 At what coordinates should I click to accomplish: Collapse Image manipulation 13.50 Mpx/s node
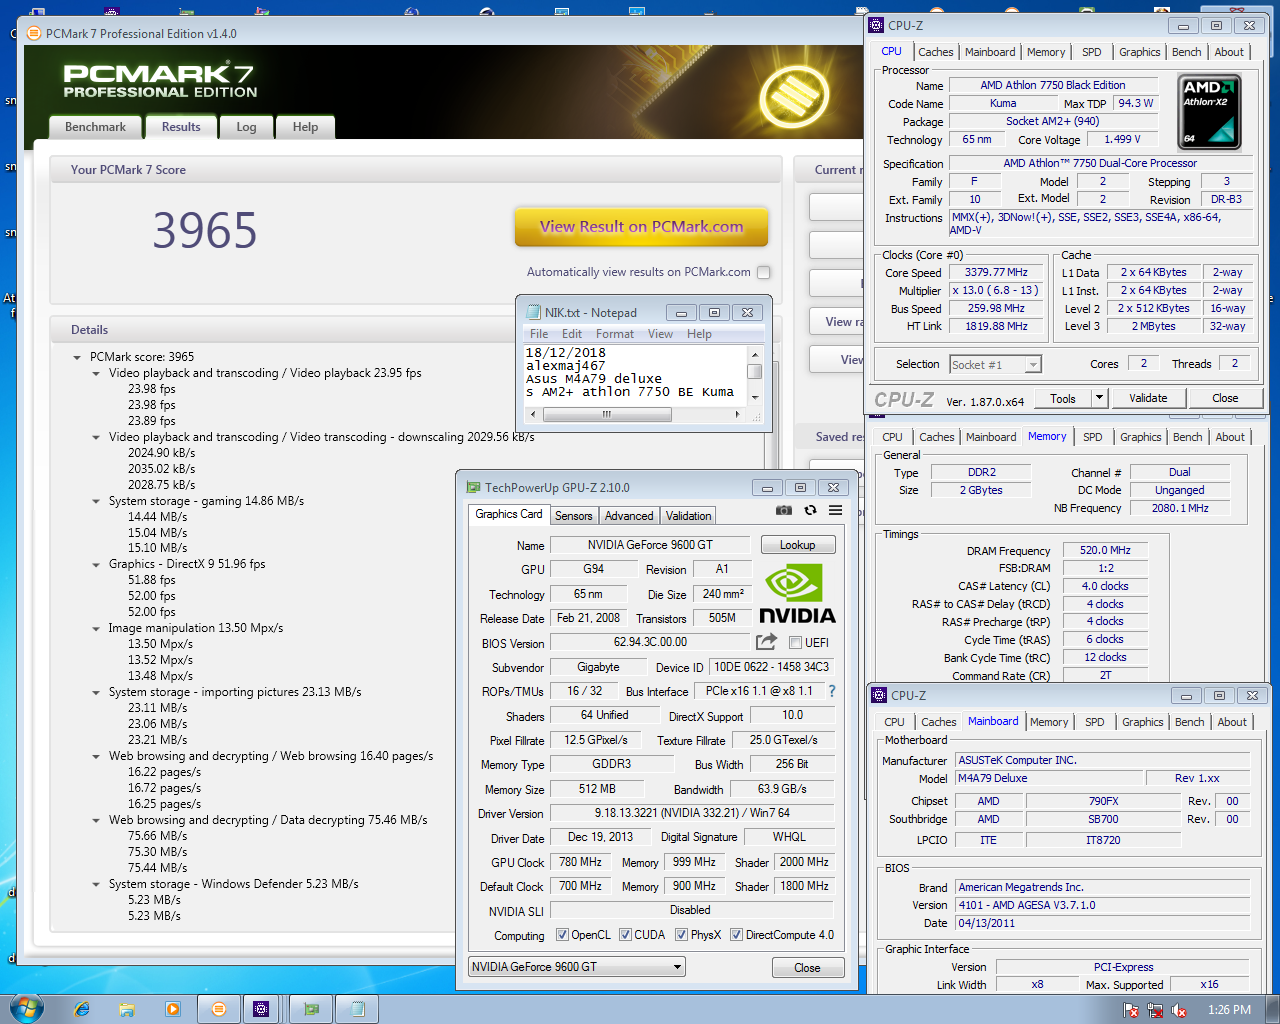click(x=96, y=629)
